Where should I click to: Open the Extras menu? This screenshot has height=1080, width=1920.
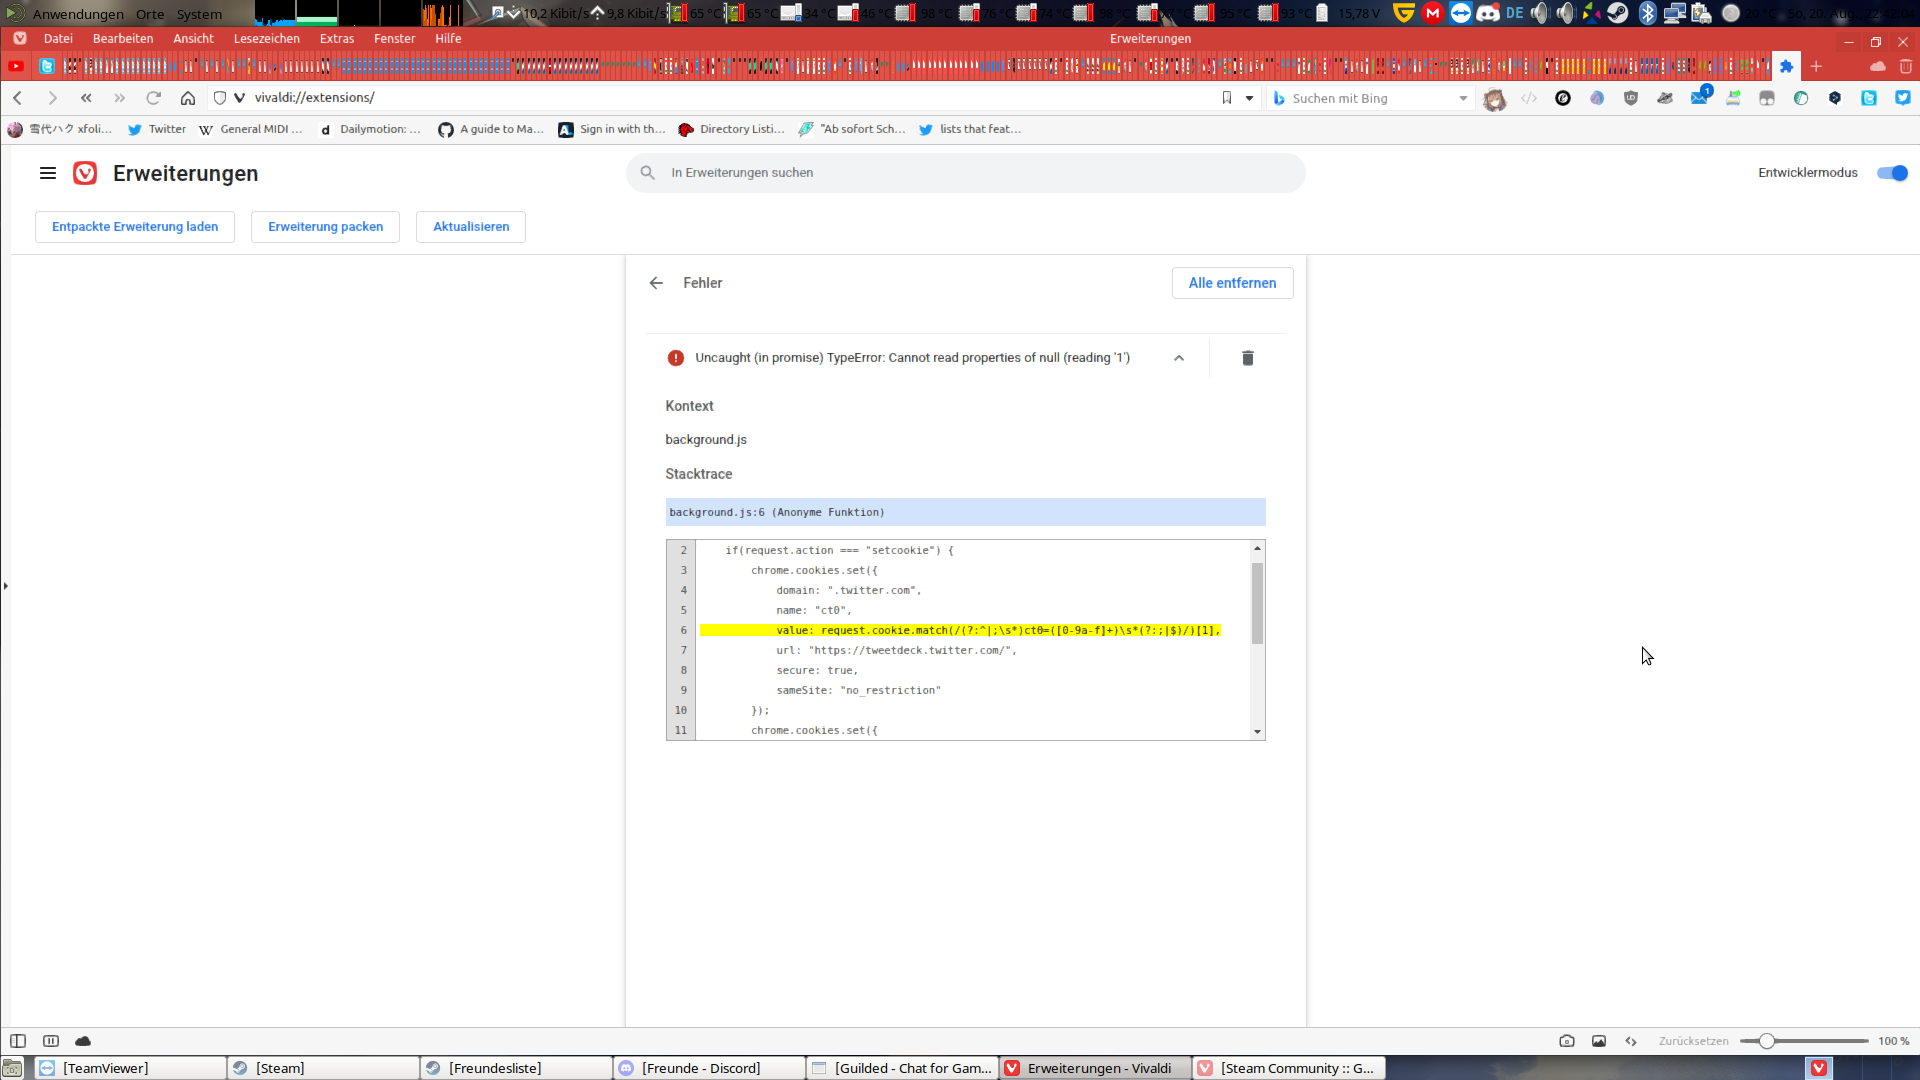pos(336,38)
